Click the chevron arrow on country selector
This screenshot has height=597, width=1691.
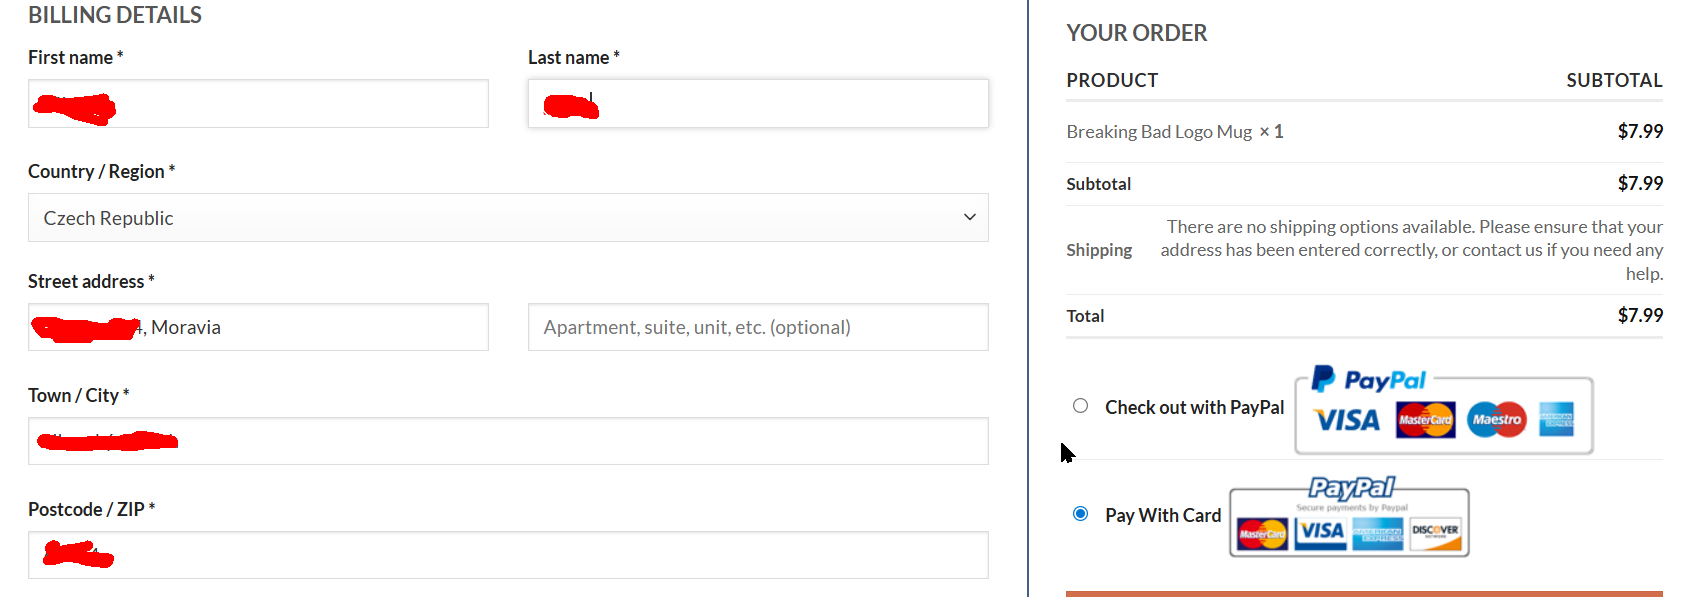coord(969,218)
